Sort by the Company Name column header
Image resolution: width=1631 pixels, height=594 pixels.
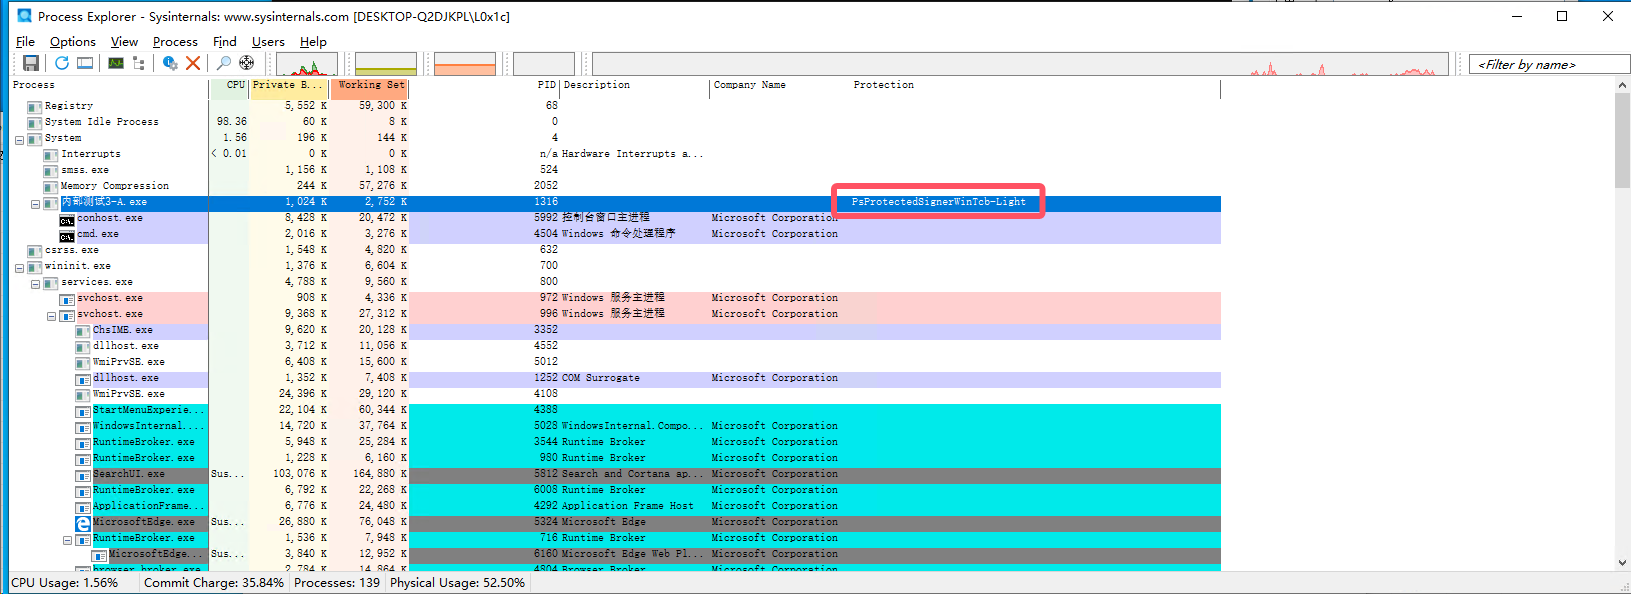tap(780, 86)
